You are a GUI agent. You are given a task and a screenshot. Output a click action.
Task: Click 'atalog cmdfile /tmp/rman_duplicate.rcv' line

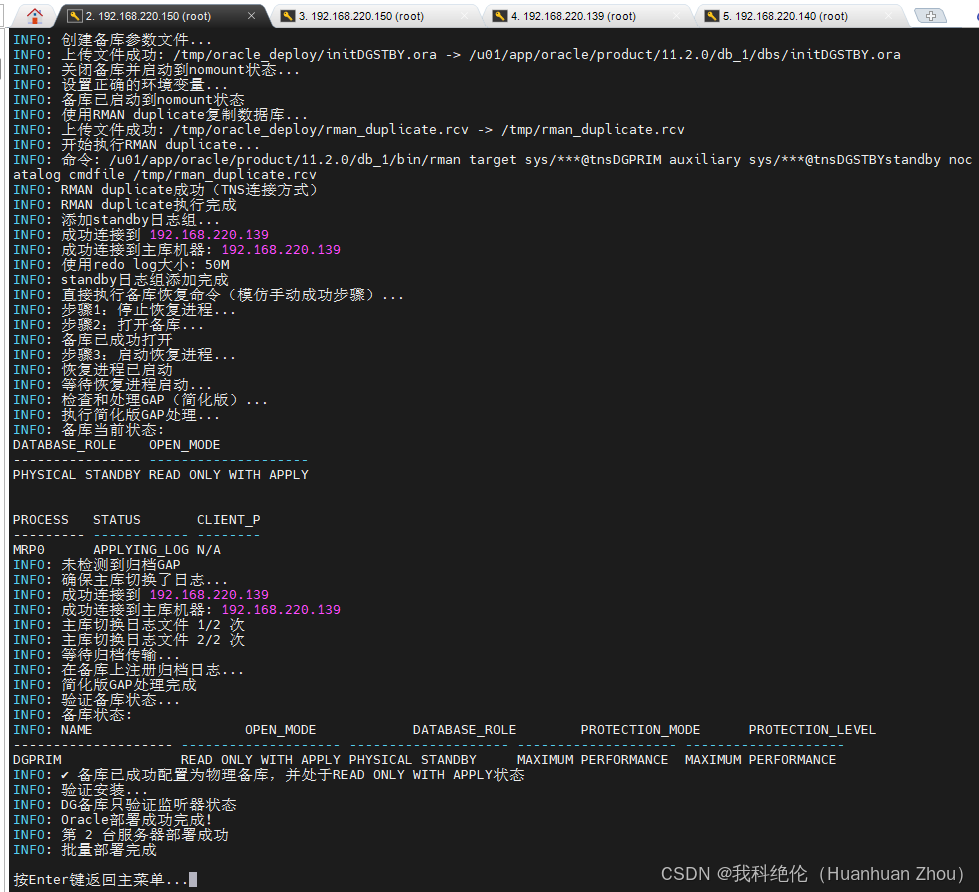(x=165, y=175)
